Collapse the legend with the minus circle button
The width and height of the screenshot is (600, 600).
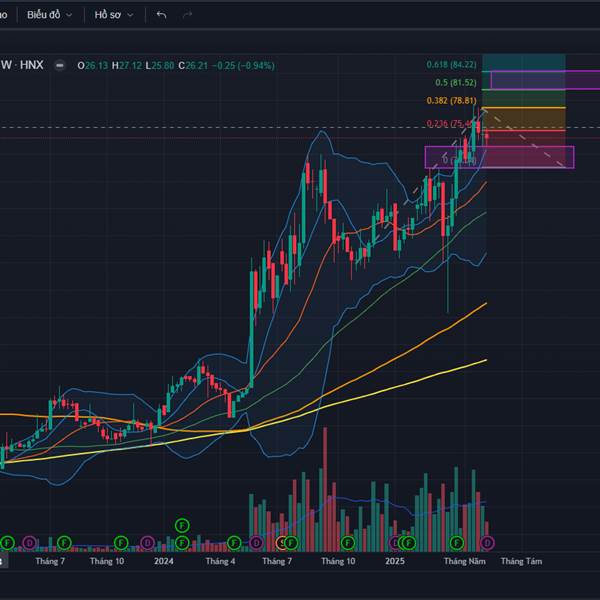[x=60, y=65]
